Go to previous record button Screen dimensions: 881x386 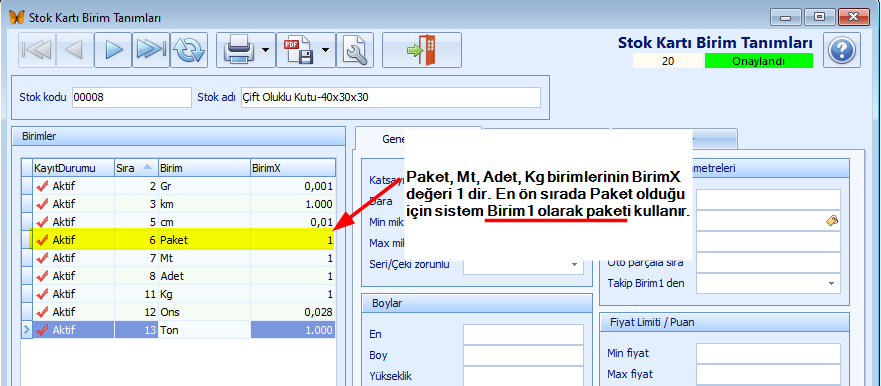[75, 50]
